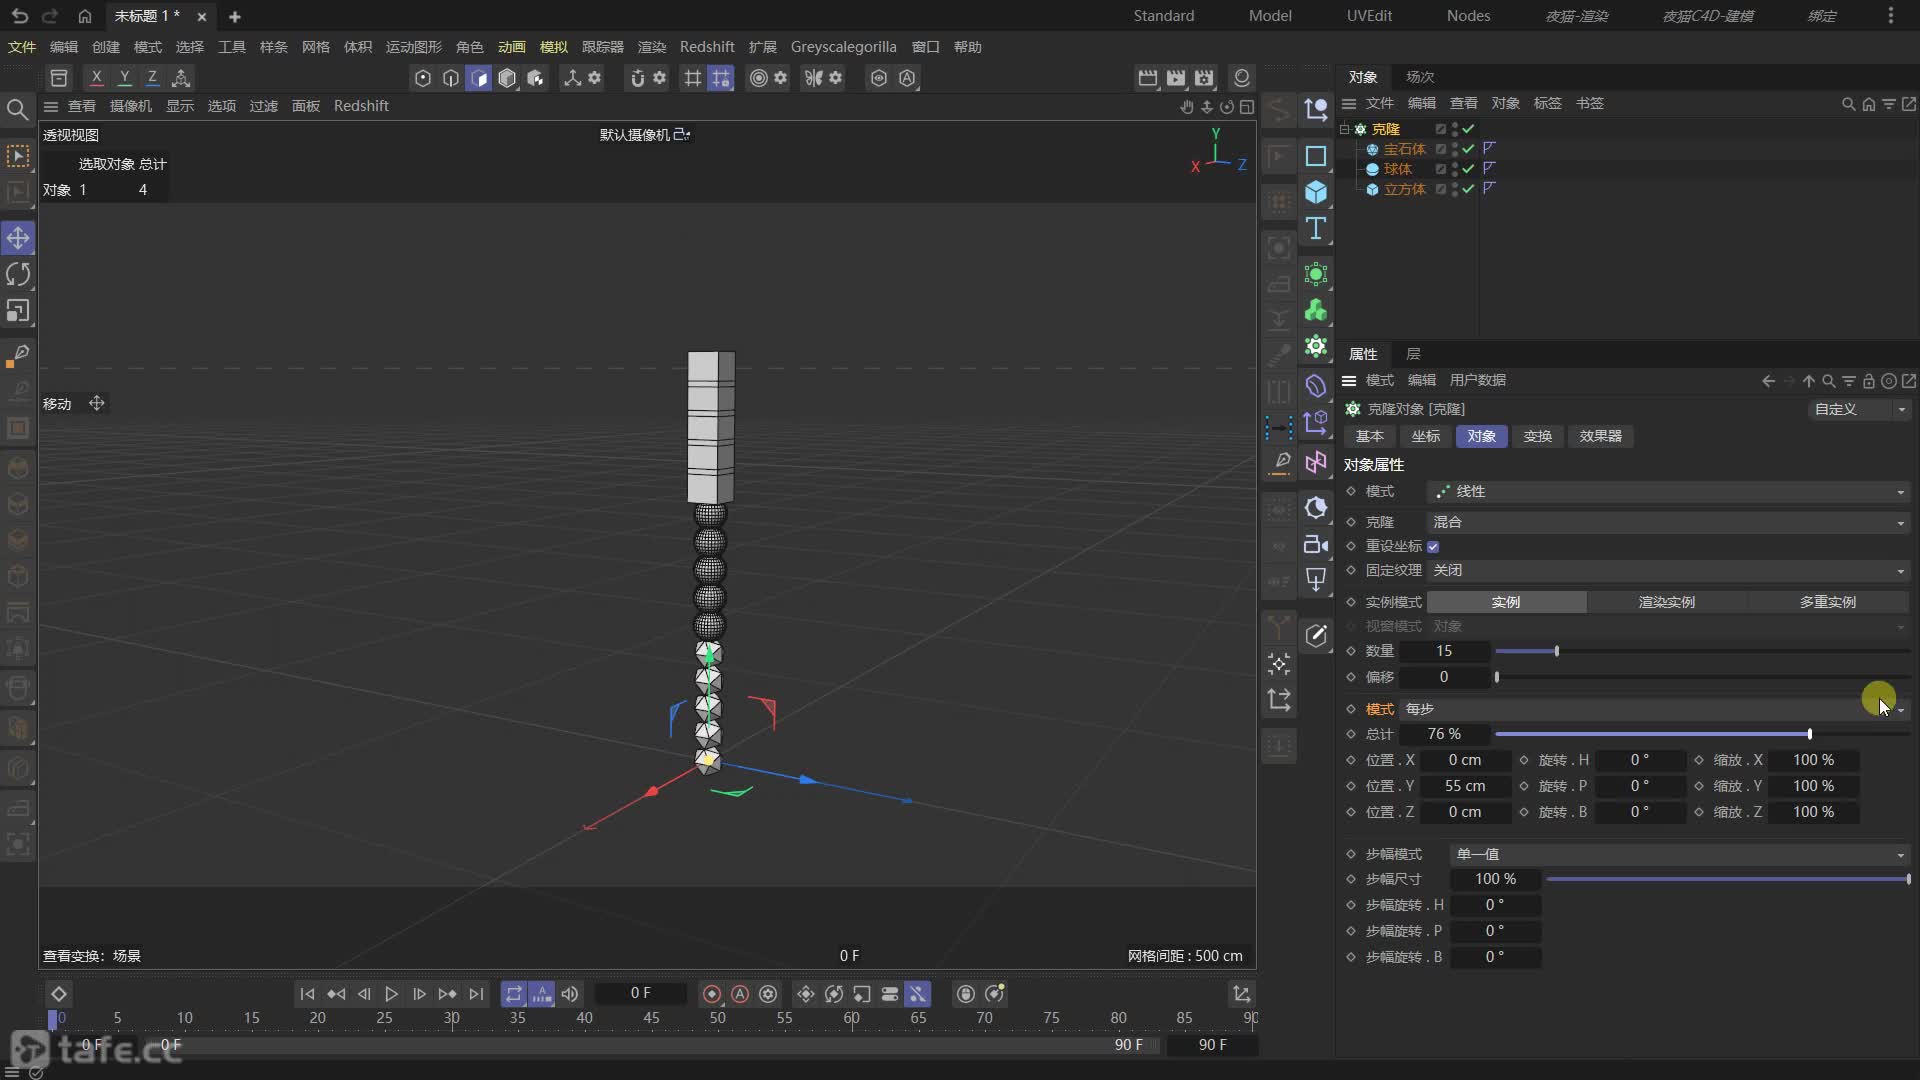Screen dimensions: 1920x1080
Task: Click the Enable Snap icon
Action: [x=637, y=77]
